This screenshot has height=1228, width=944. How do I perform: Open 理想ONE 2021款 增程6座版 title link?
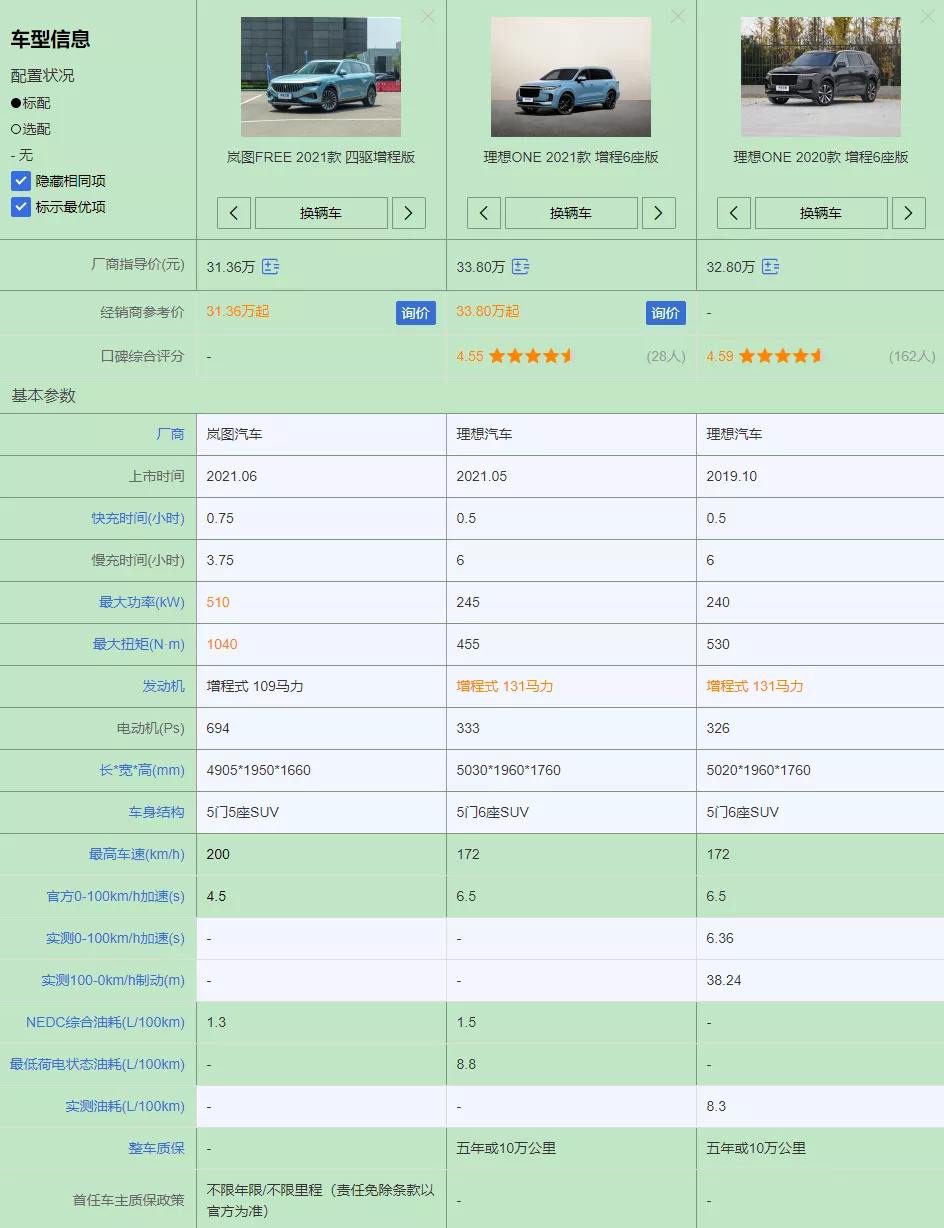pos(571,157)
